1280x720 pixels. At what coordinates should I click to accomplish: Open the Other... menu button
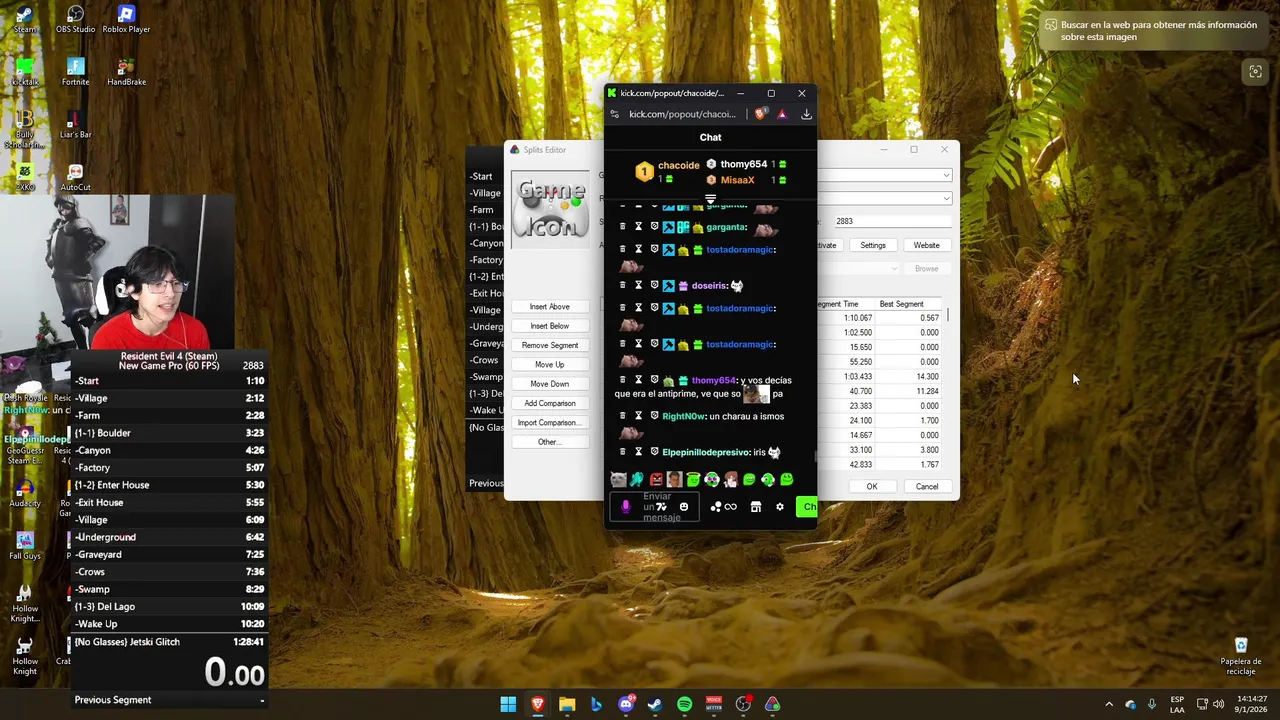tap(549, 442)
